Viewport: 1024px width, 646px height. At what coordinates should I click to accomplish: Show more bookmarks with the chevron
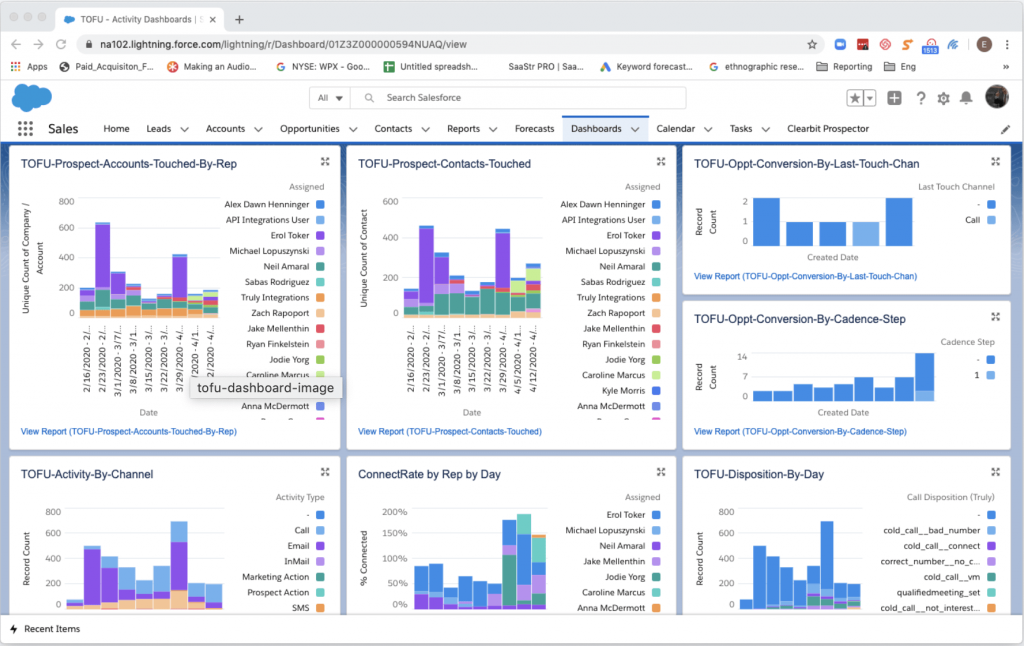(x=1006, y=67)
